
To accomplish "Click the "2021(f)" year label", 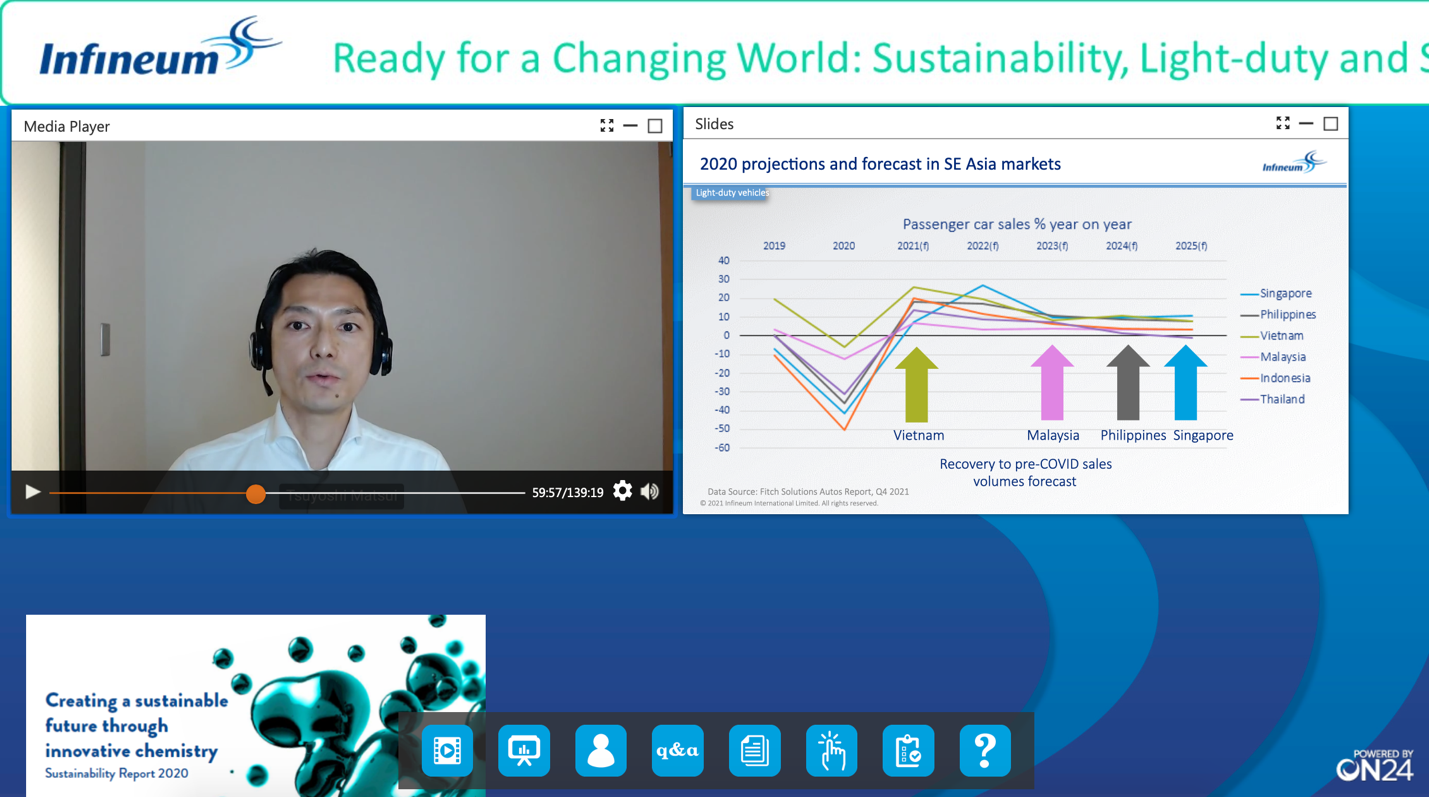I will [913, 246].
